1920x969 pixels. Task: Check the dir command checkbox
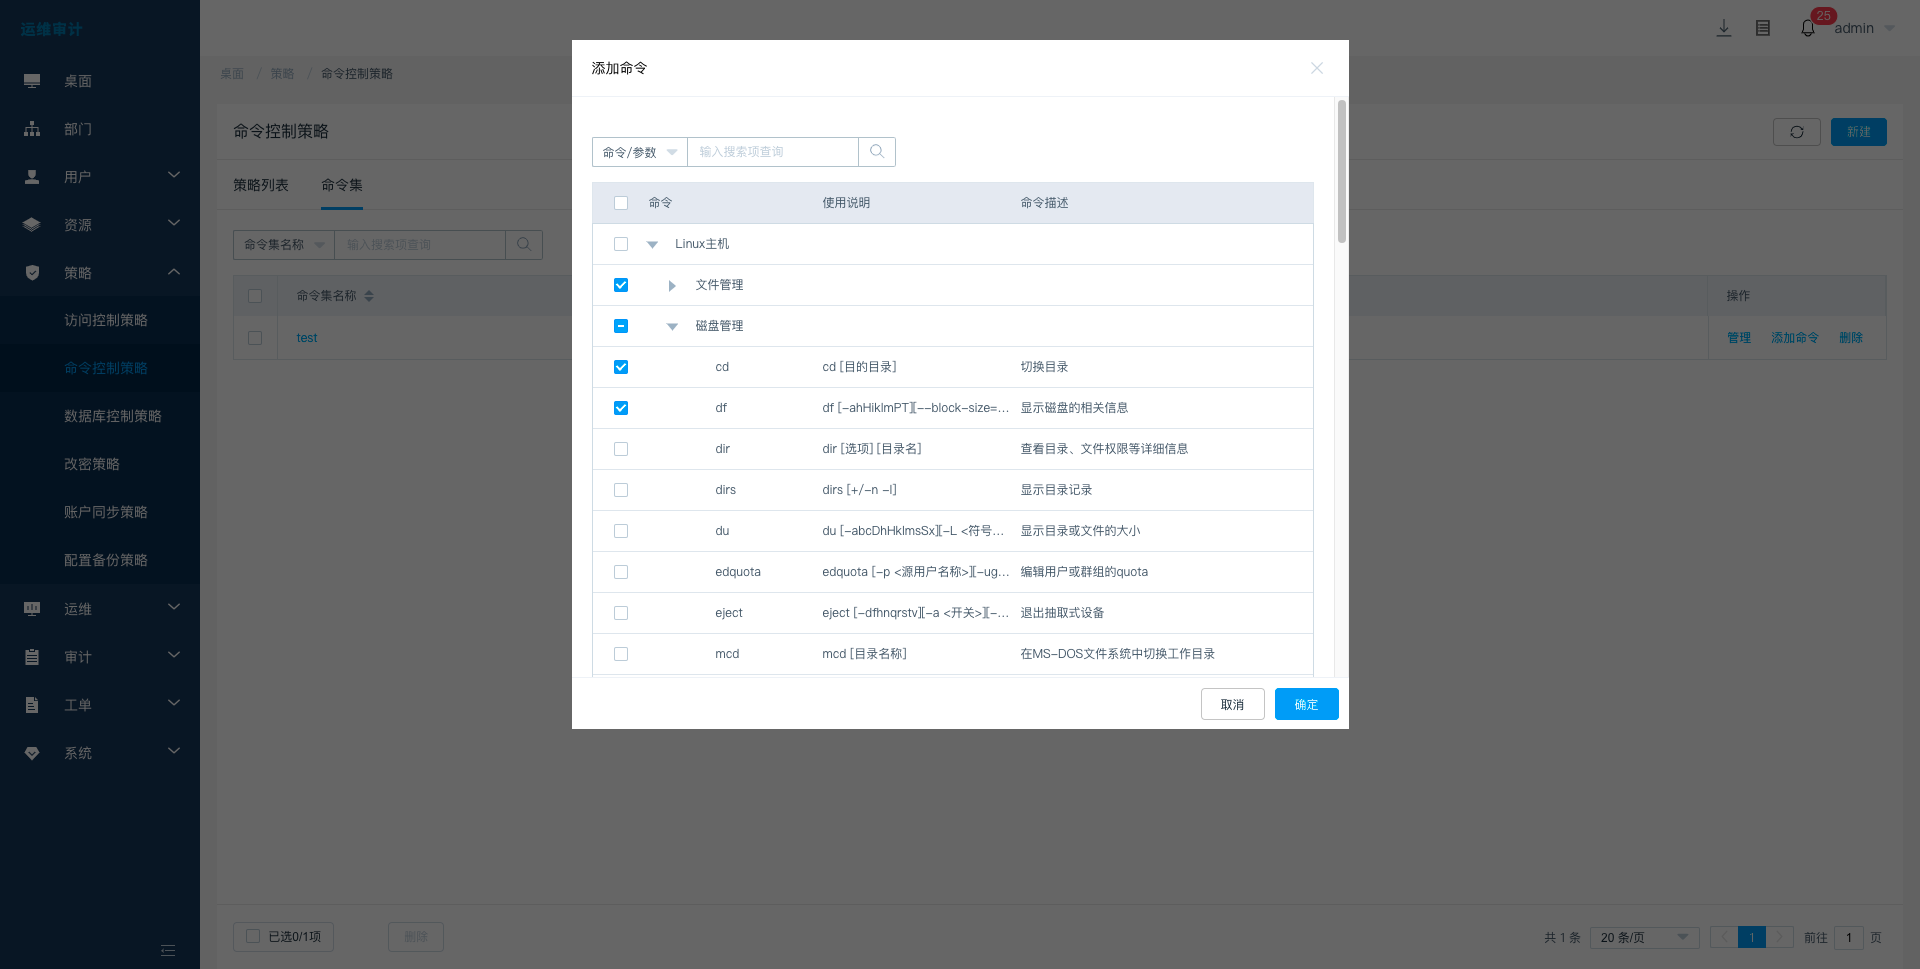(621, 449)
